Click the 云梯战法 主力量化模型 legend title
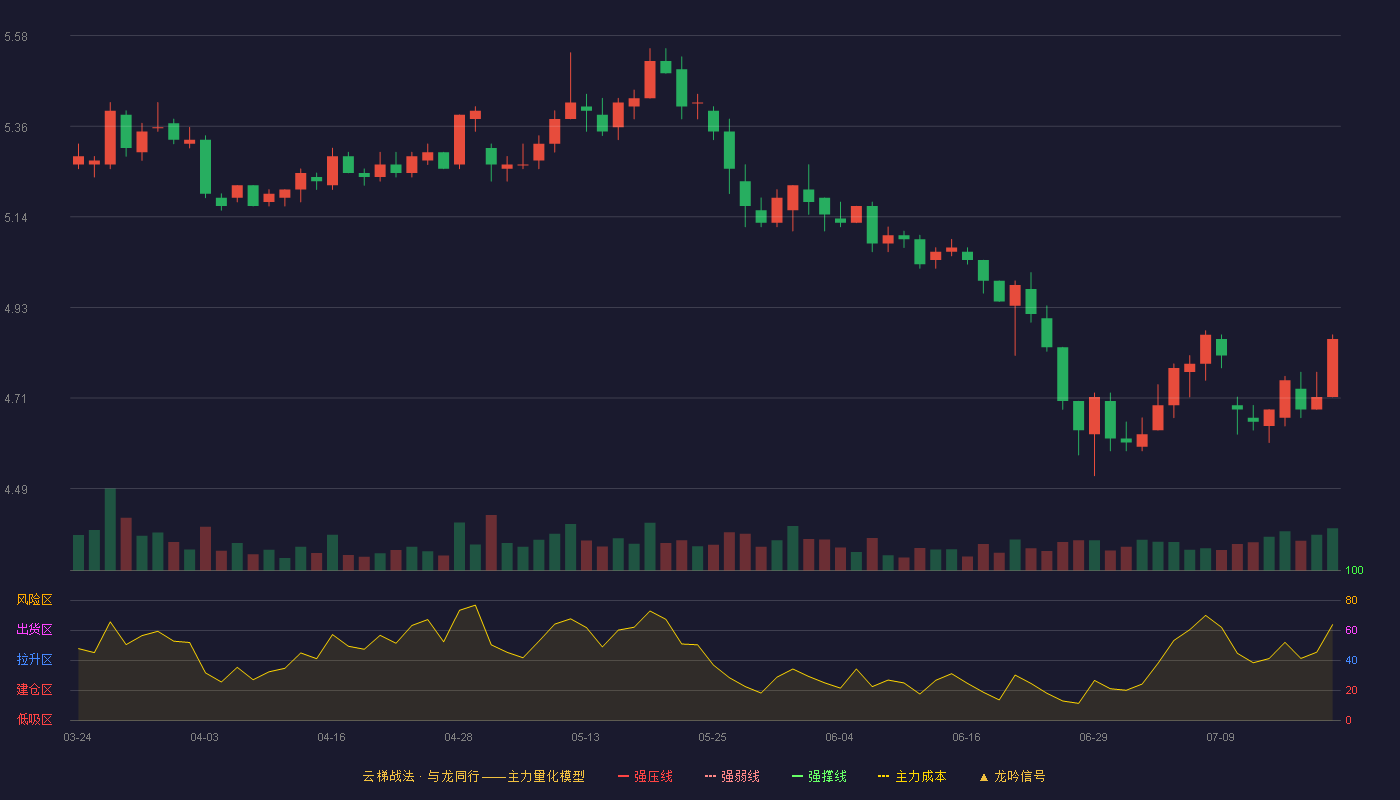The height and width of the screenshot is (800, 1400). coord(473,776)
